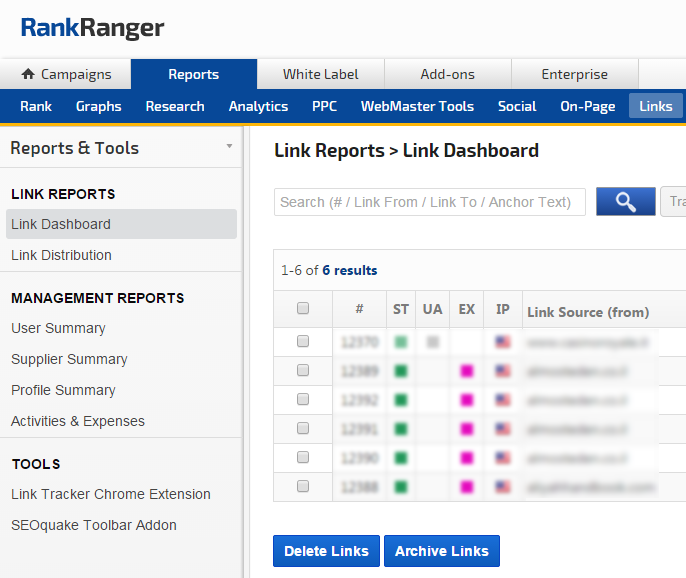Sort by the Link Source (from) column
The image size is (686, 578).
click(588, 312)
